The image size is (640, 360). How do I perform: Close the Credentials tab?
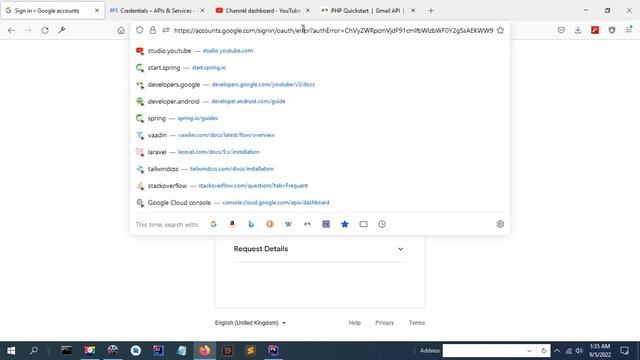[202, 11]
